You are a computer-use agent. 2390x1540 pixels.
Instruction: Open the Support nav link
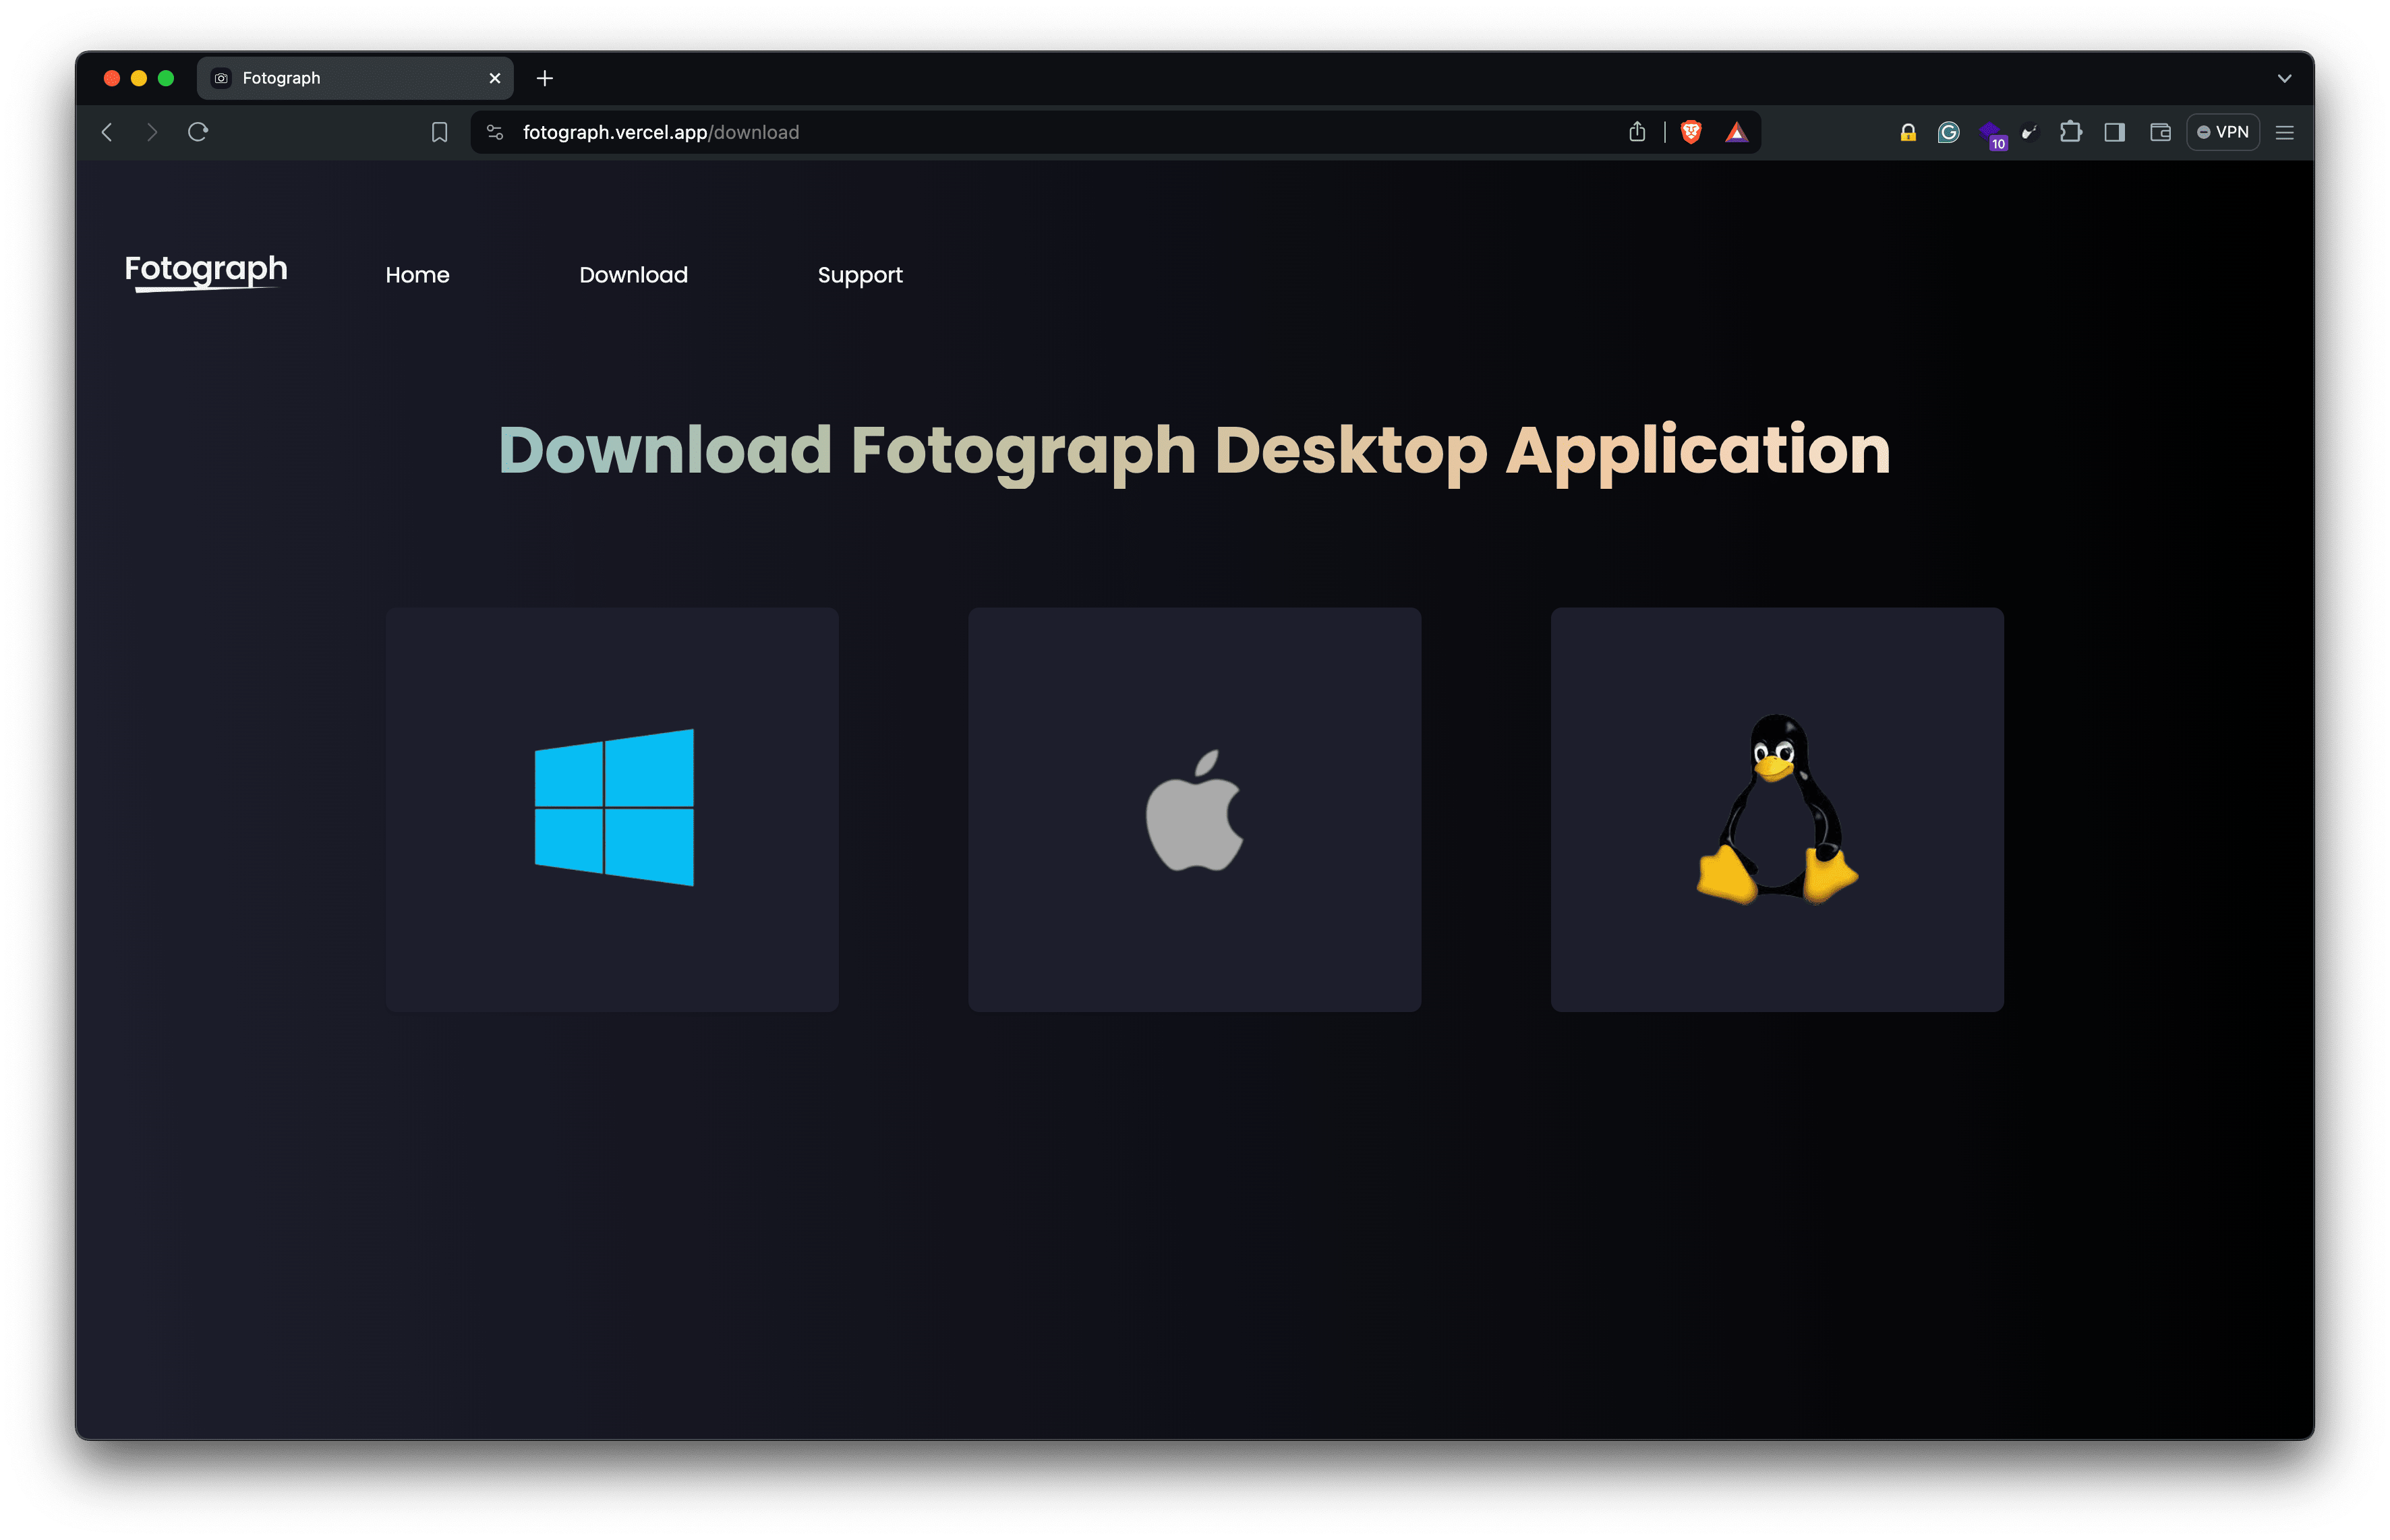[860, 275]
